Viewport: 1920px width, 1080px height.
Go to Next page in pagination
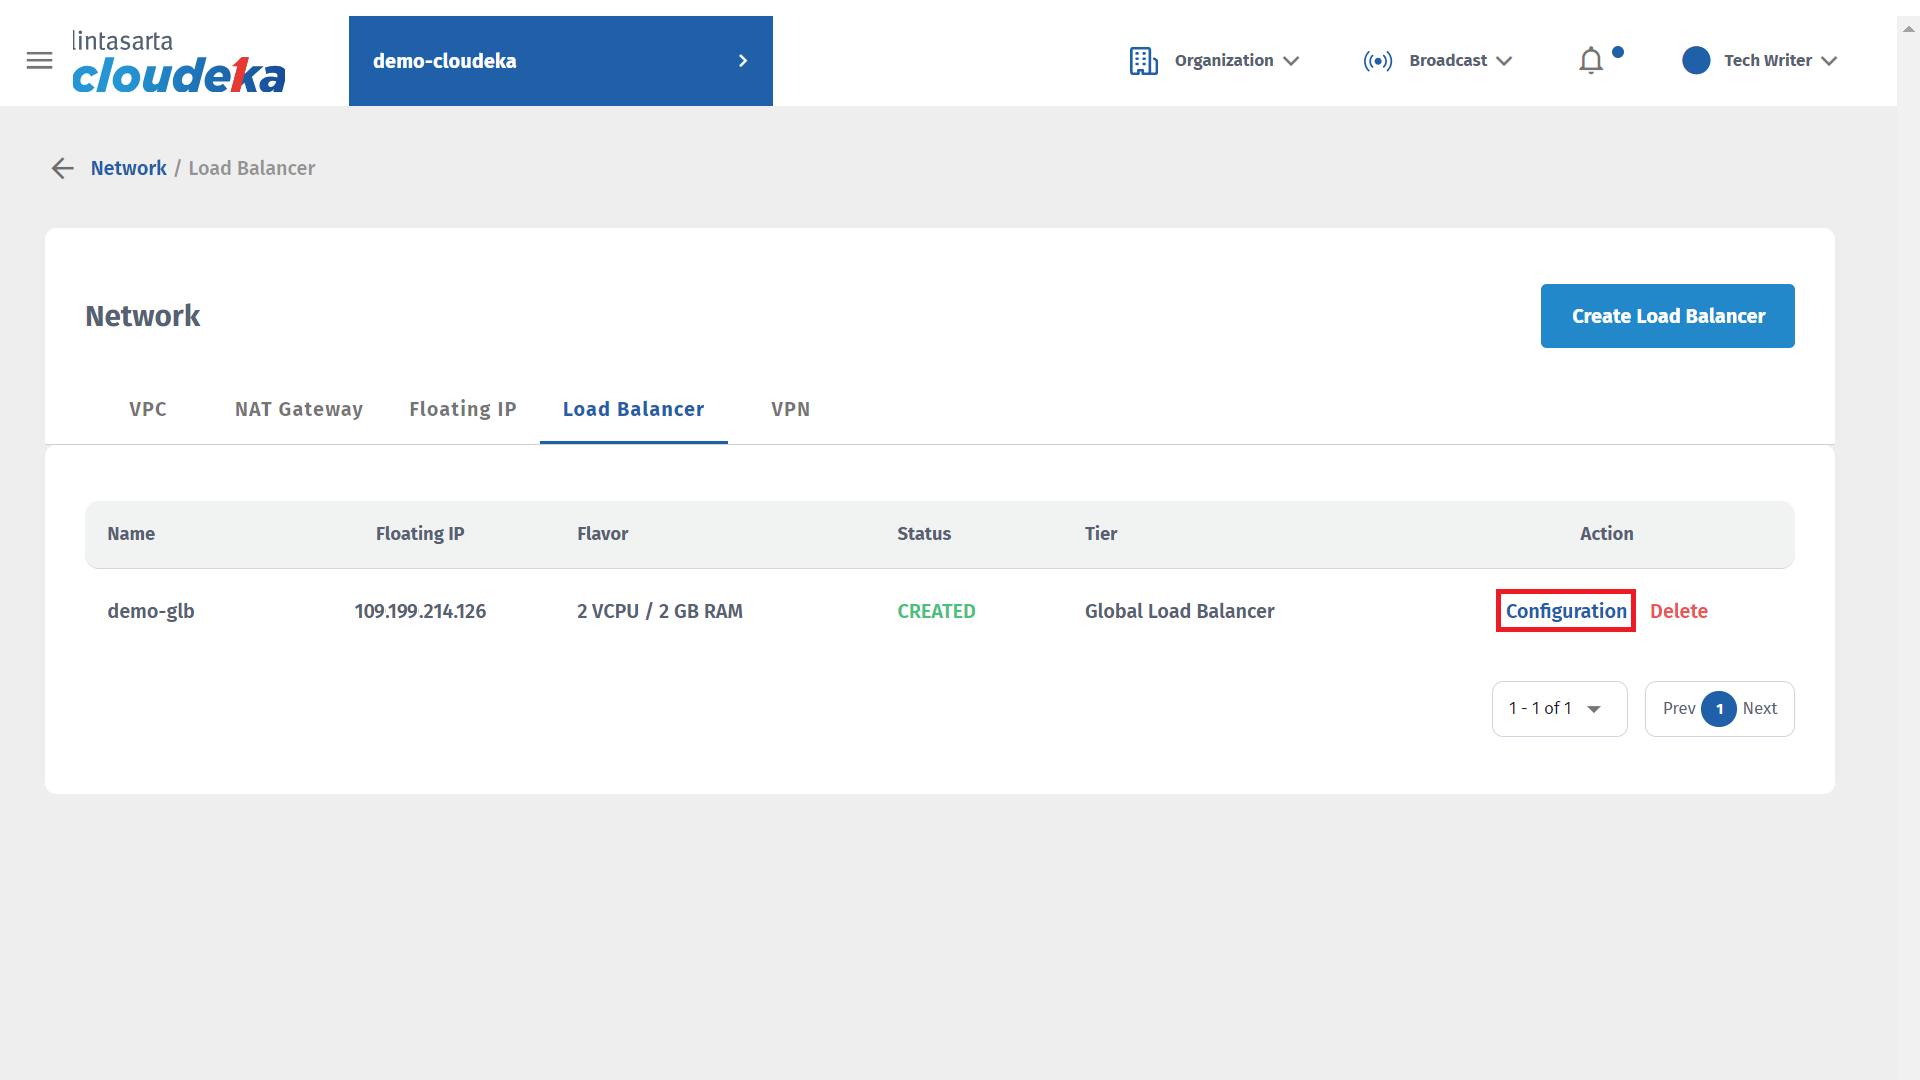1759,709
